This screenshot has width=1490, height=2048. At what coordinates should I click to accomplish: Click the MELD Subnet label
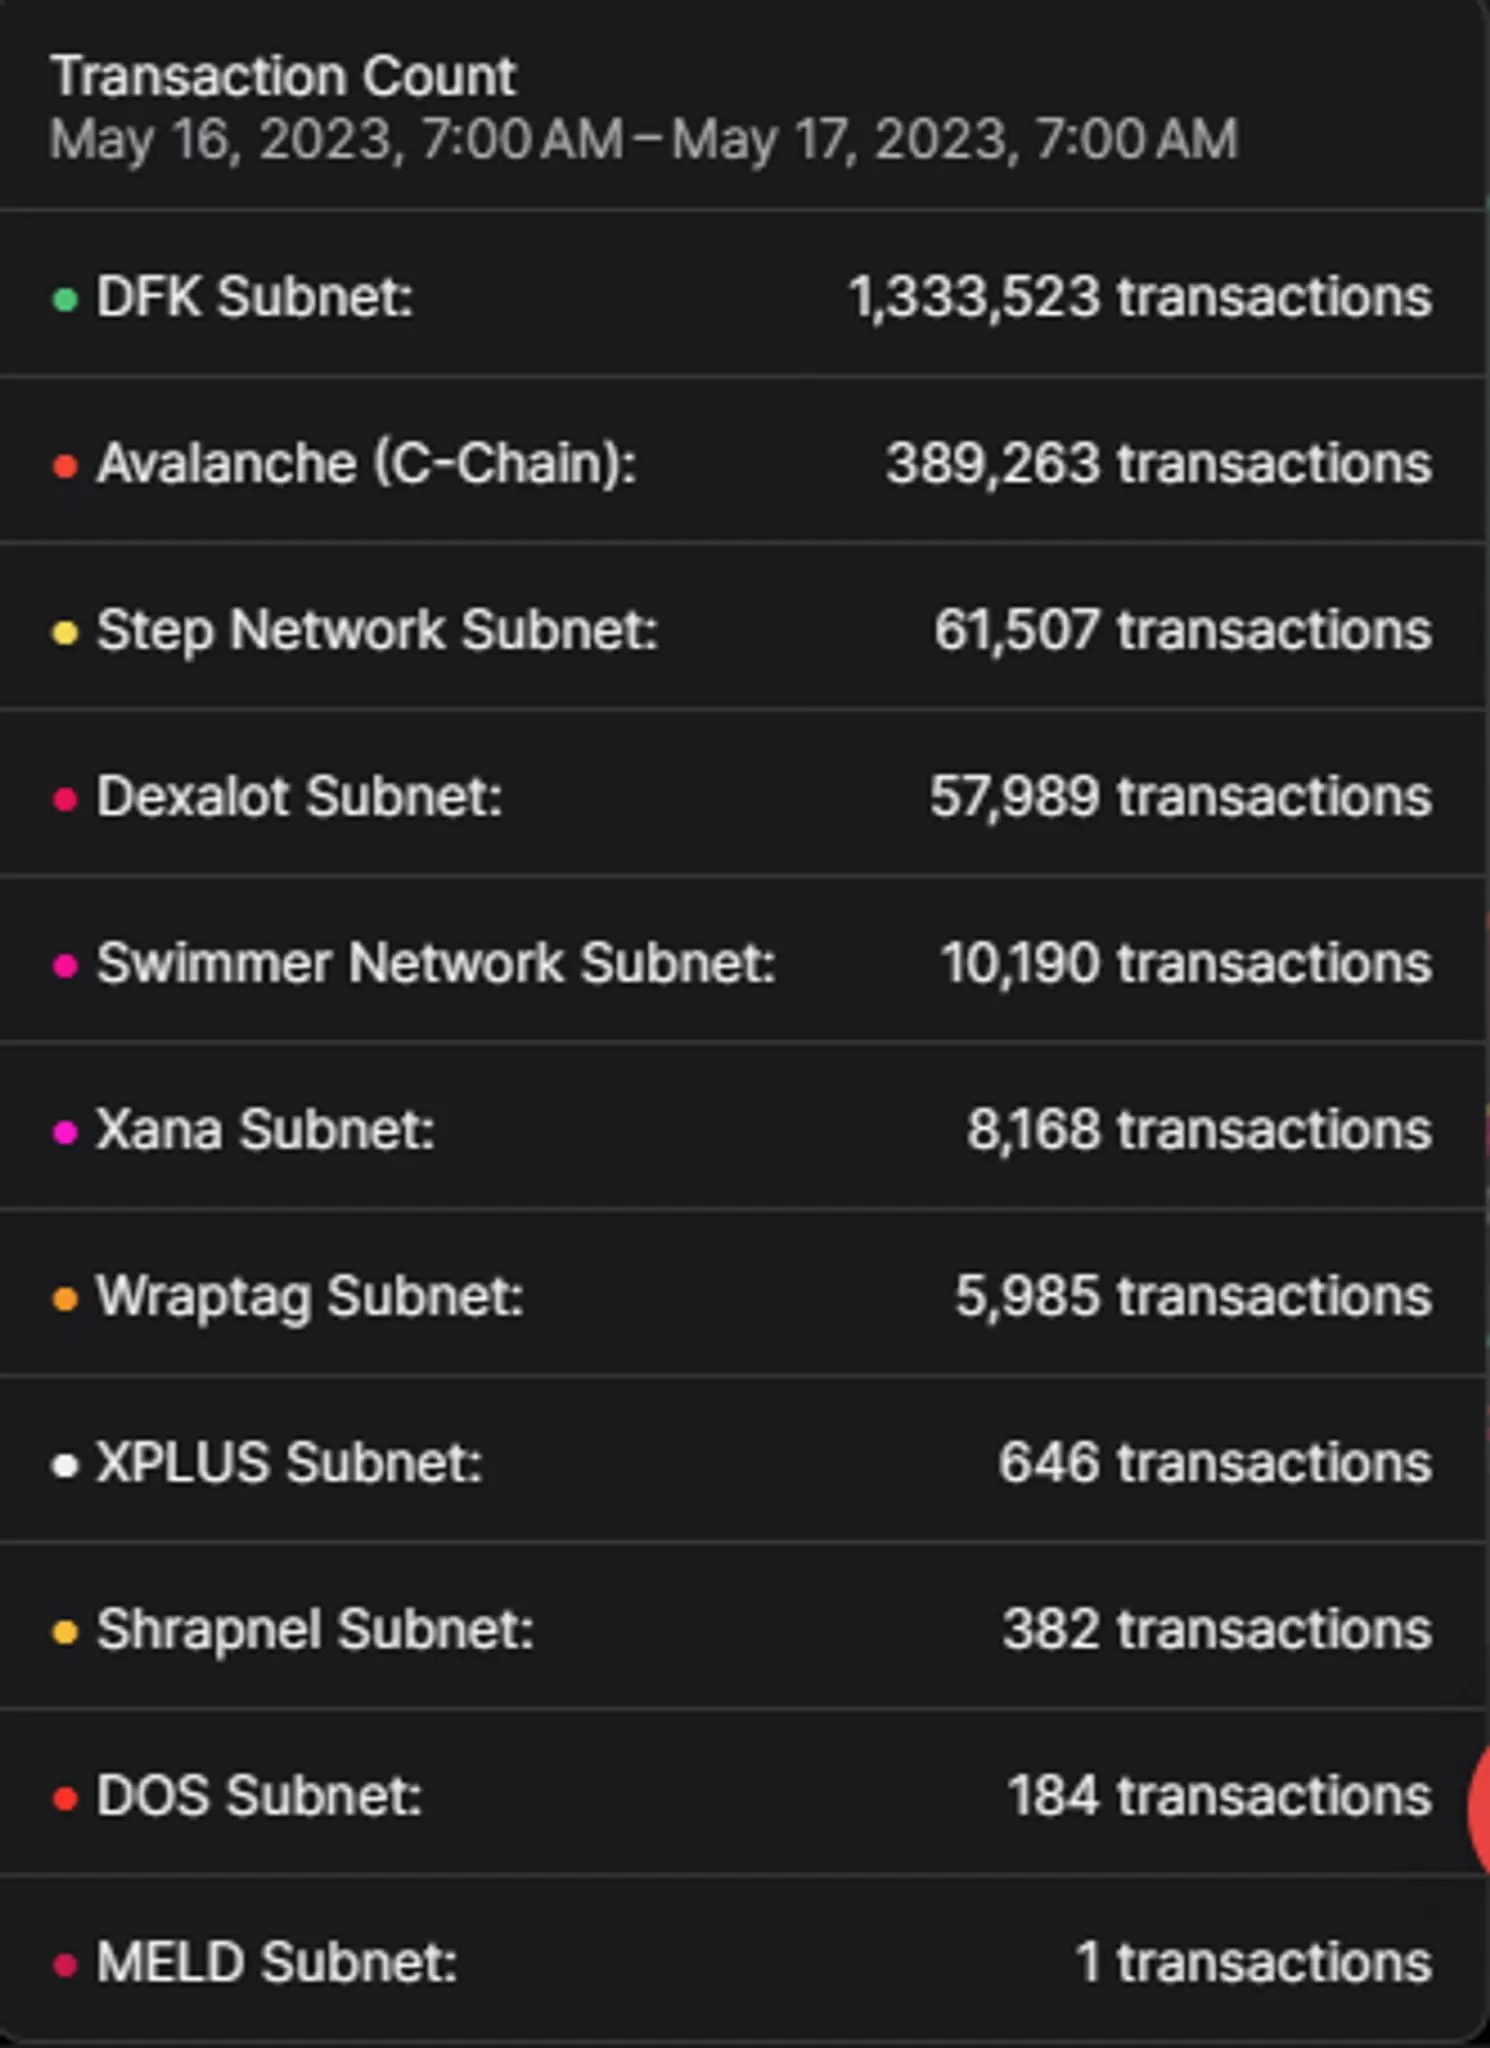[277, 1963]
